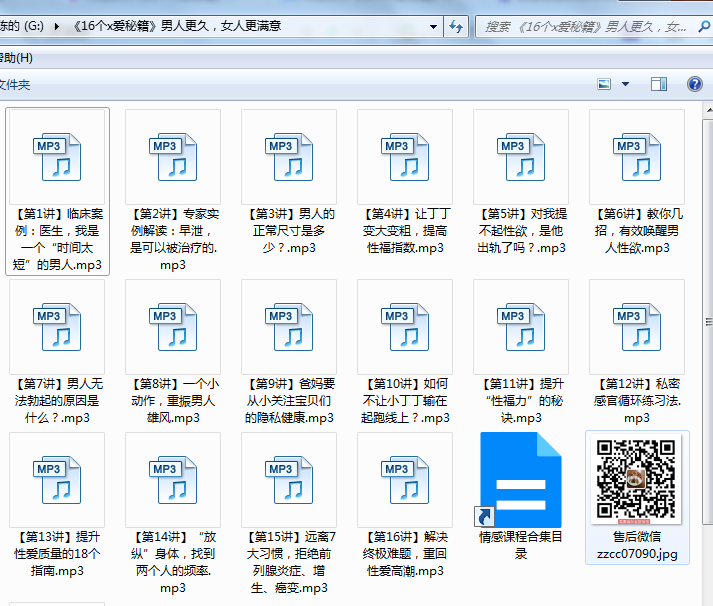The height and width of the screenshot is (606, 713).
Task: Expand the G: drive breadcrumb arrow
Action: click(x=56, y=26)
